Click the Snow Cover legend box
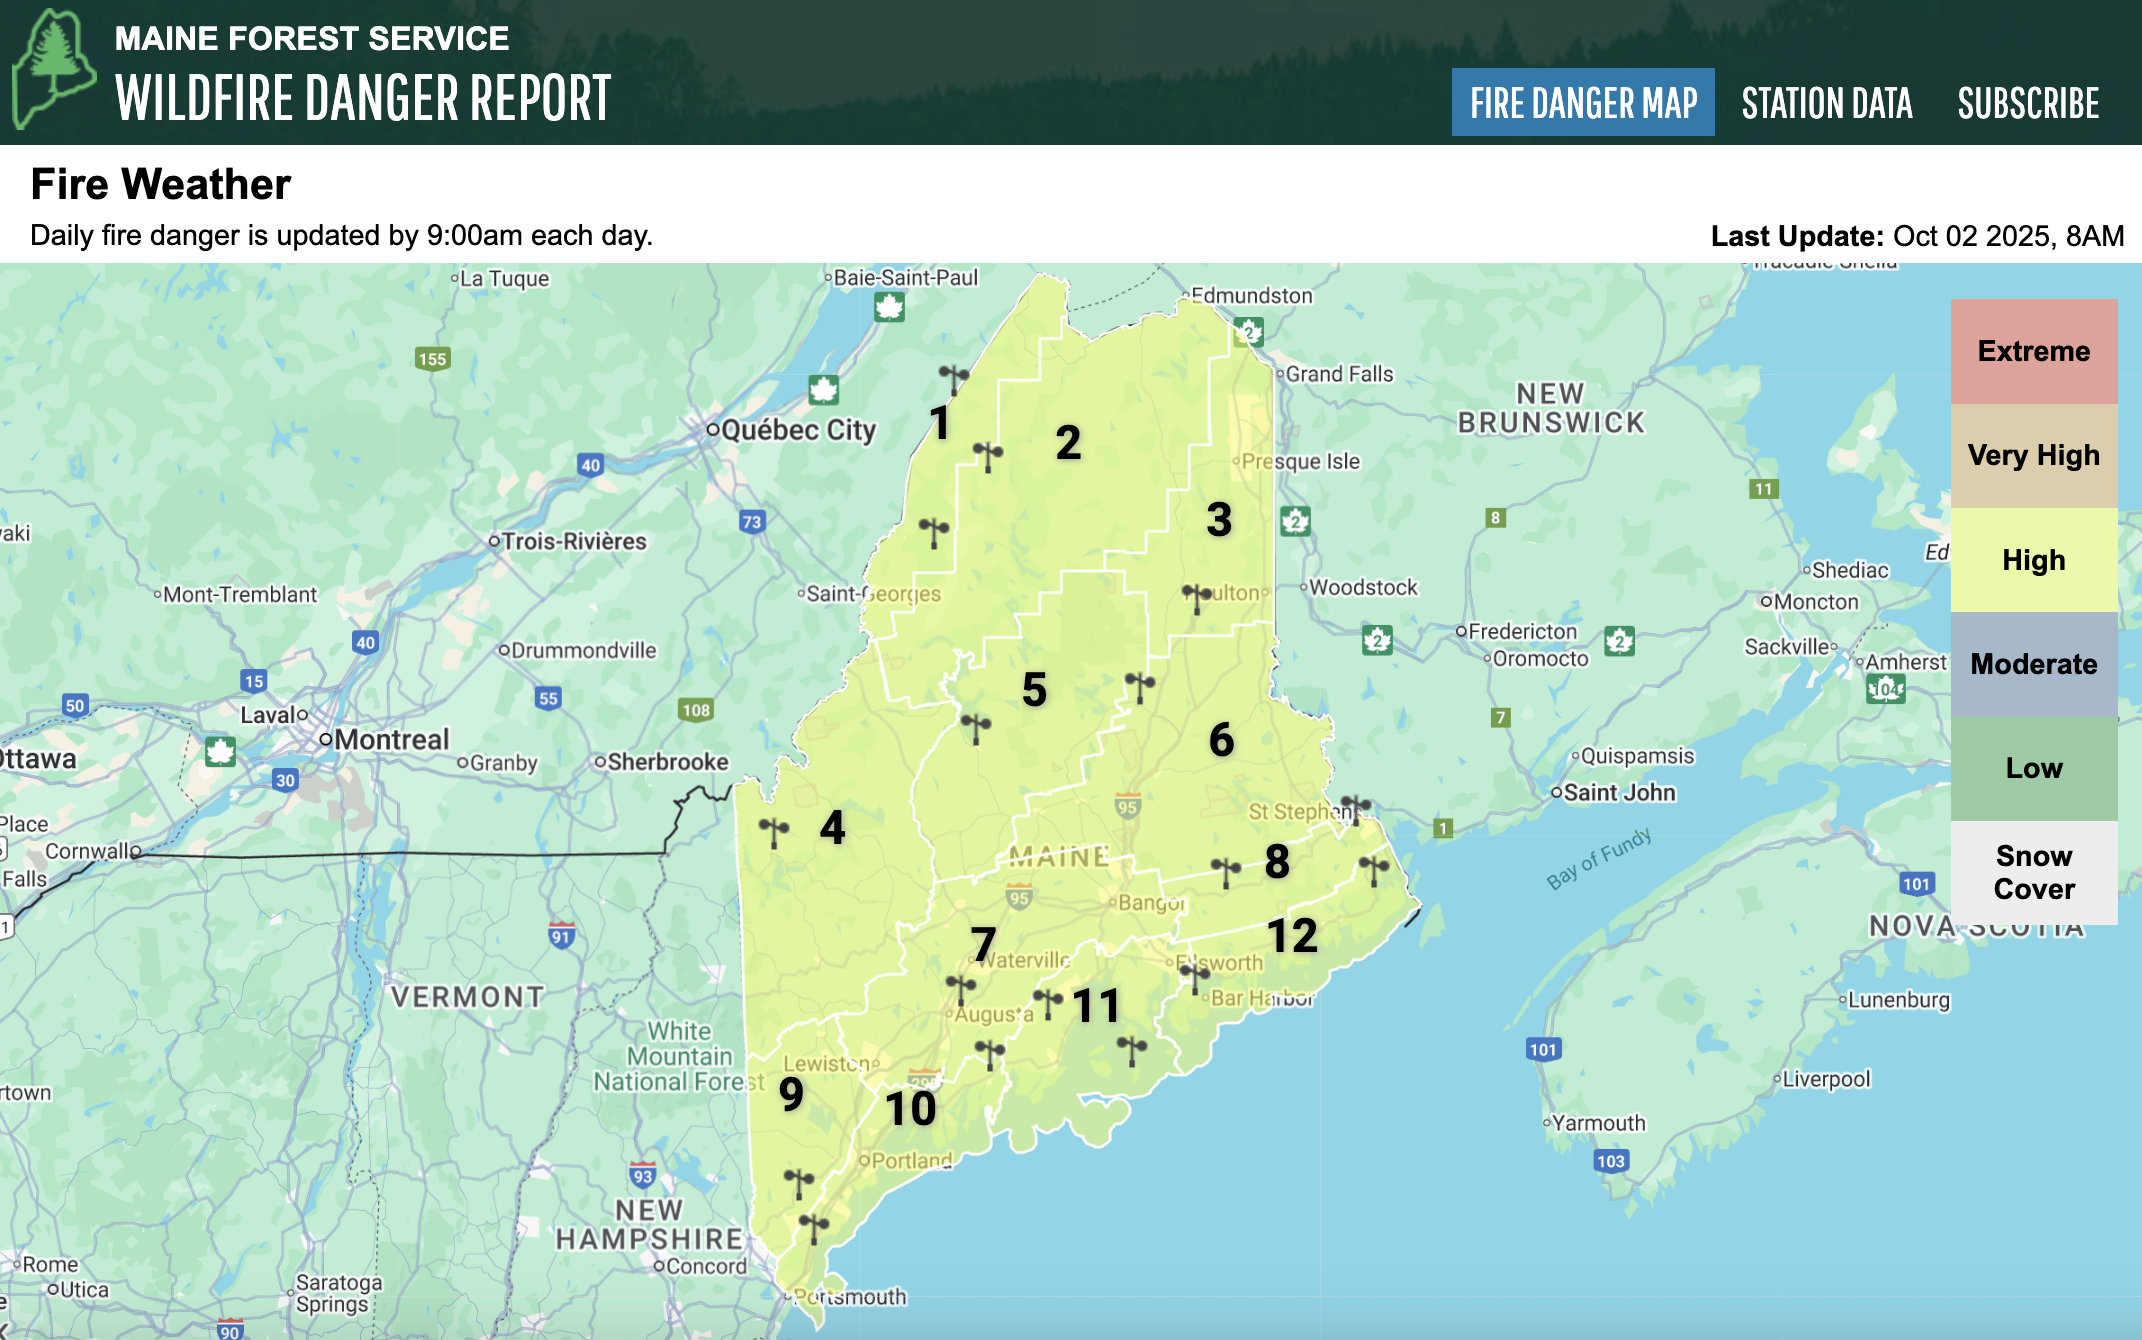This screenshot has width=2142, height=1340. (x=2033, y=872)
